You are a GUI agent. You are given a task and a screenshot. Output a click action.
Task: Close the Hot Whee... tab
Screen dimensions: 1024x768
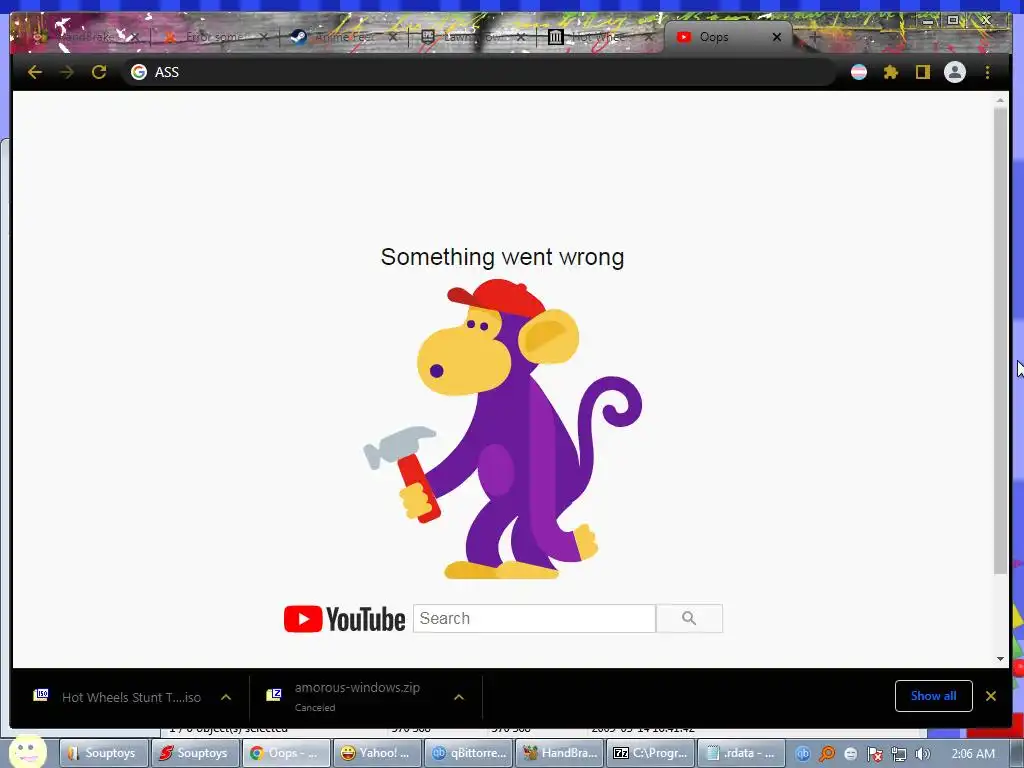tap(648, 37)
